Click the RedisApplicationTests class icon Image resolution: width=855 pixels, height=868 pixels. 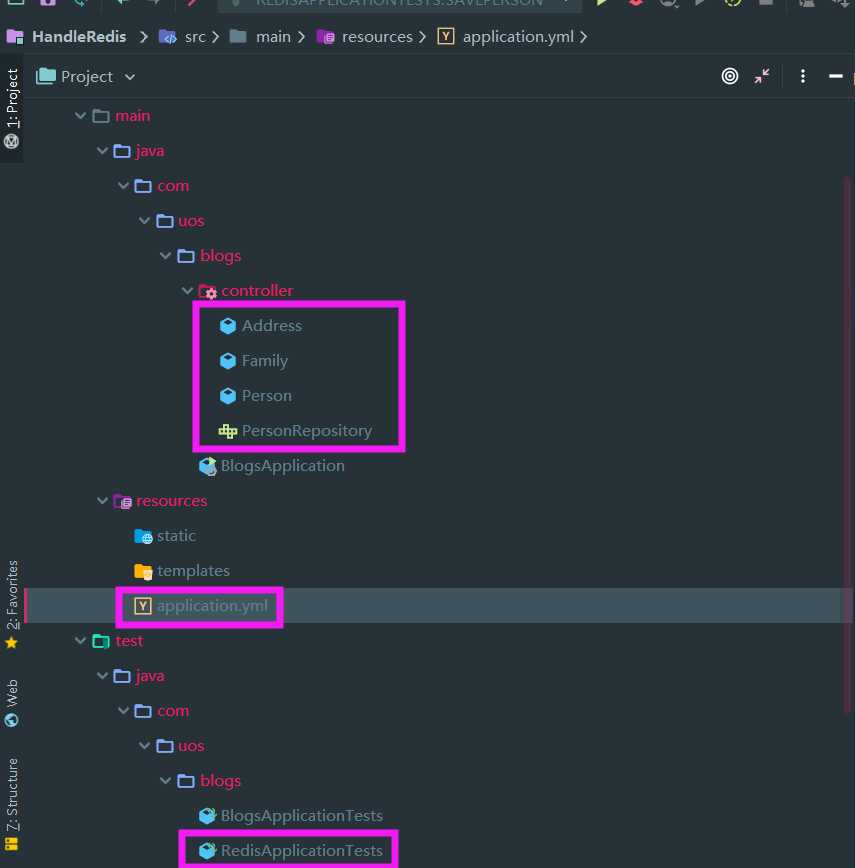tap(207, 851)
